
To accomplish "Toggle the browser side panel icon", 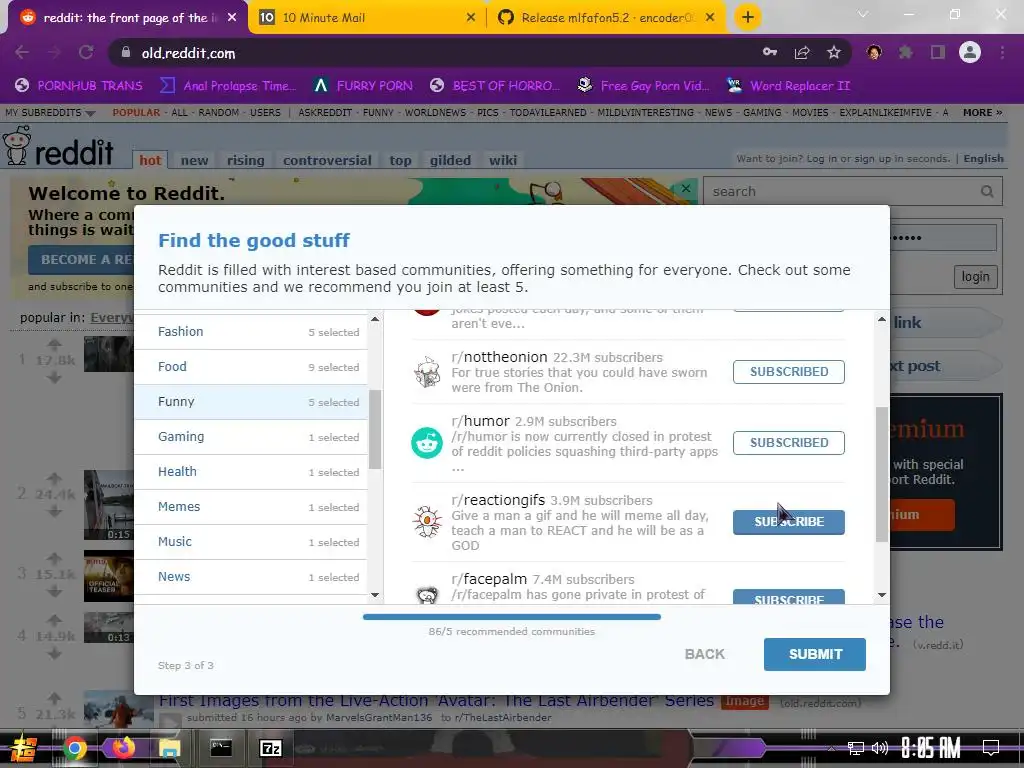I will coord(938,52).
